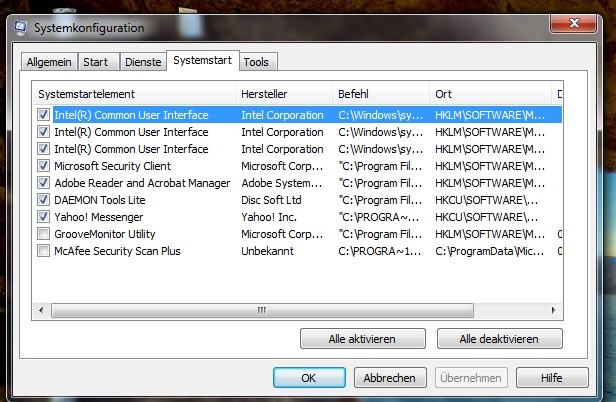Sort by Systemstartelement column header

134,94
